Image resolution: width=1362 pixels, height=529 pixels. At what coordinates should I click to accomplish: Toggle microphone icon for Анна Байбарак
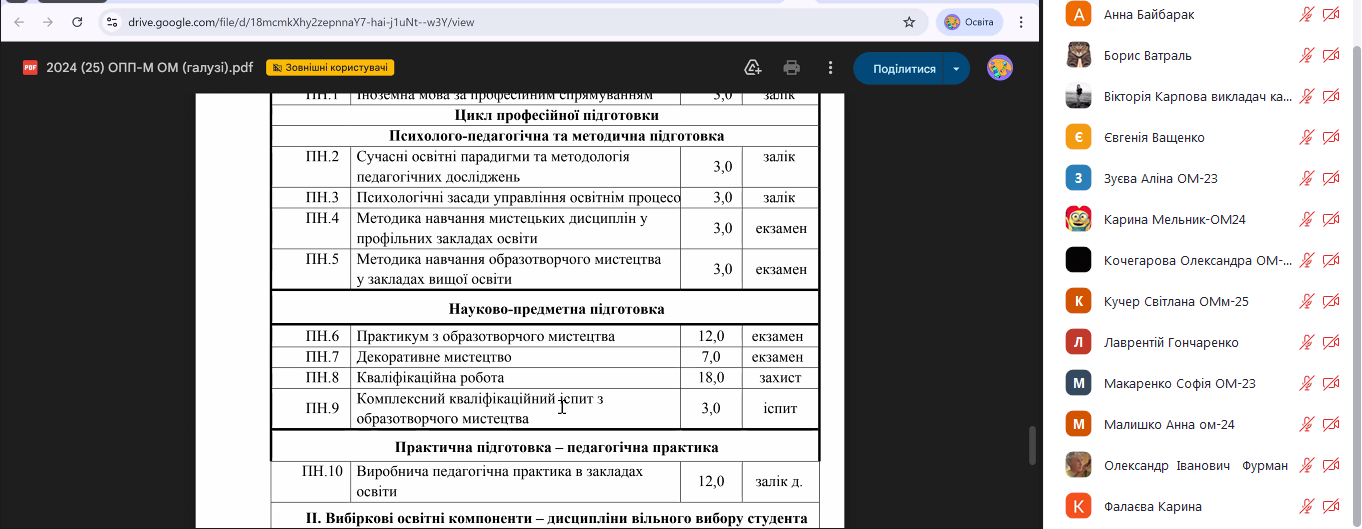1306,15
